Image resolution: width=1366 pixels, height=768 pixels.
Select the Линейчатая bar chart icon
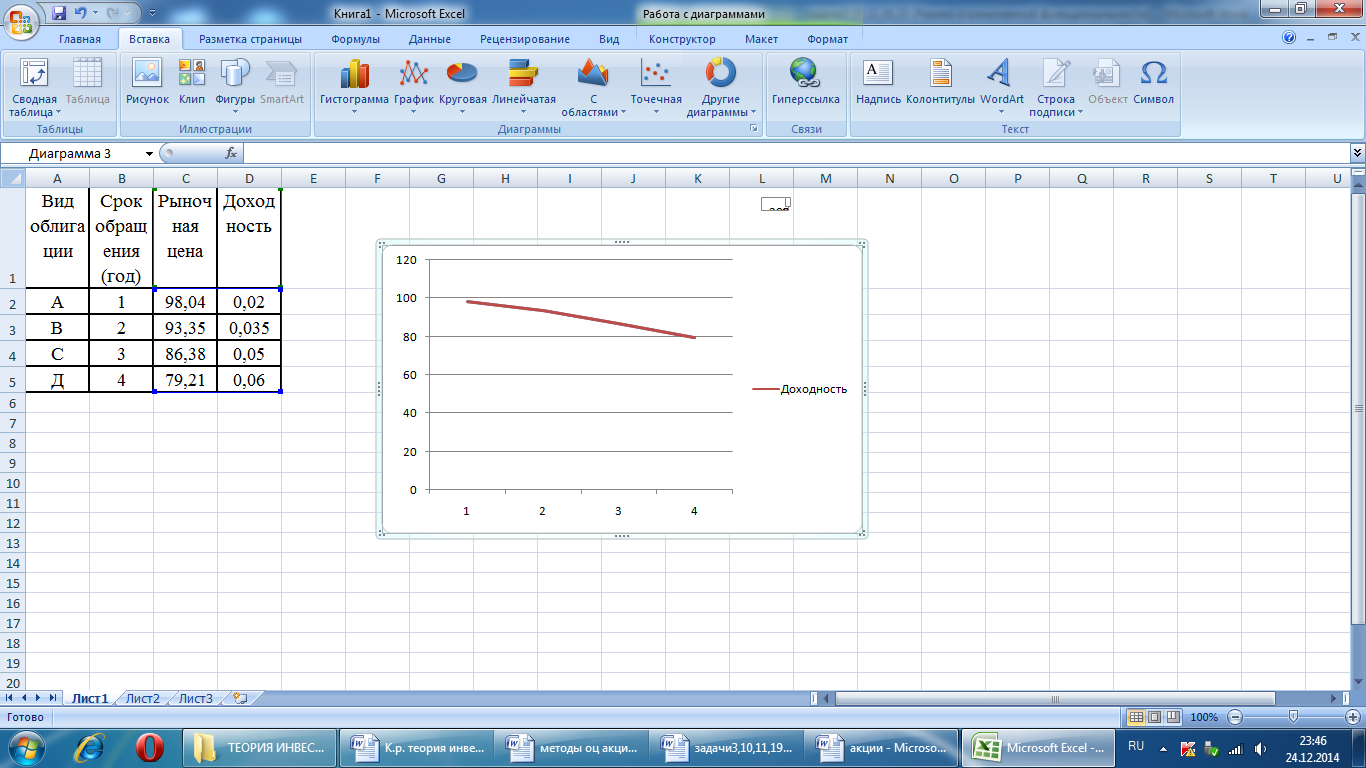coord(523,84)
